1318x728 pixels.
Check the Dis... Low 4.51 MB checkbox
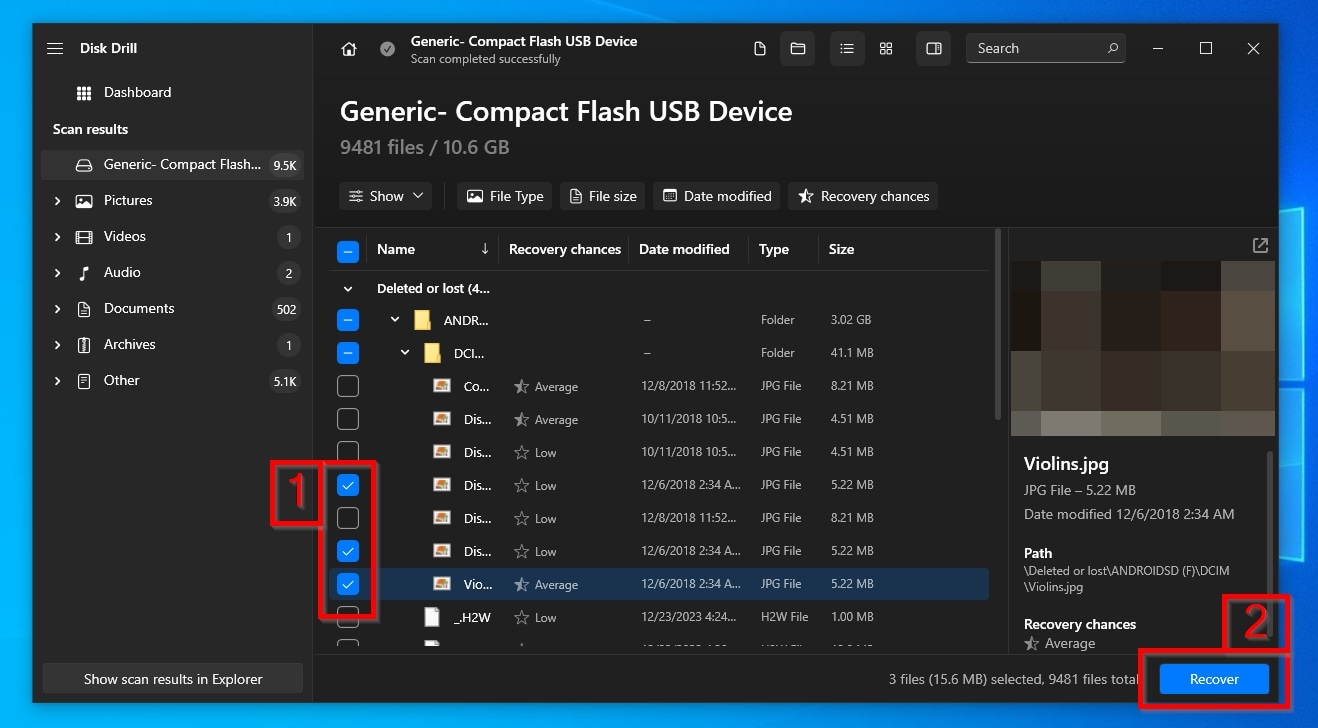pyautogui.click(x=348, y=452)
